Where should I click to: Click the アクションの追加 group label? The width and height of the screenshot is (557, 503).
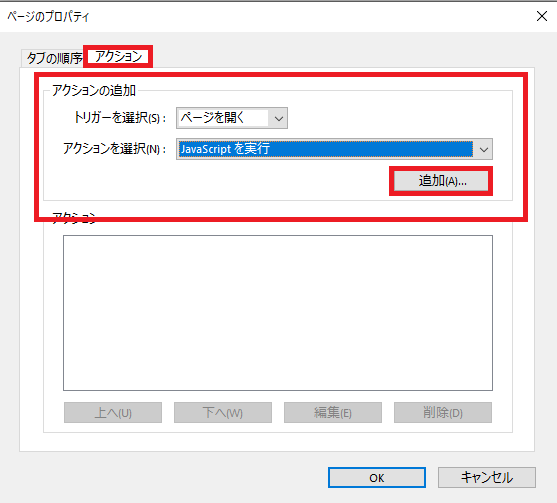pyautogui.click(x=94, y=91)
